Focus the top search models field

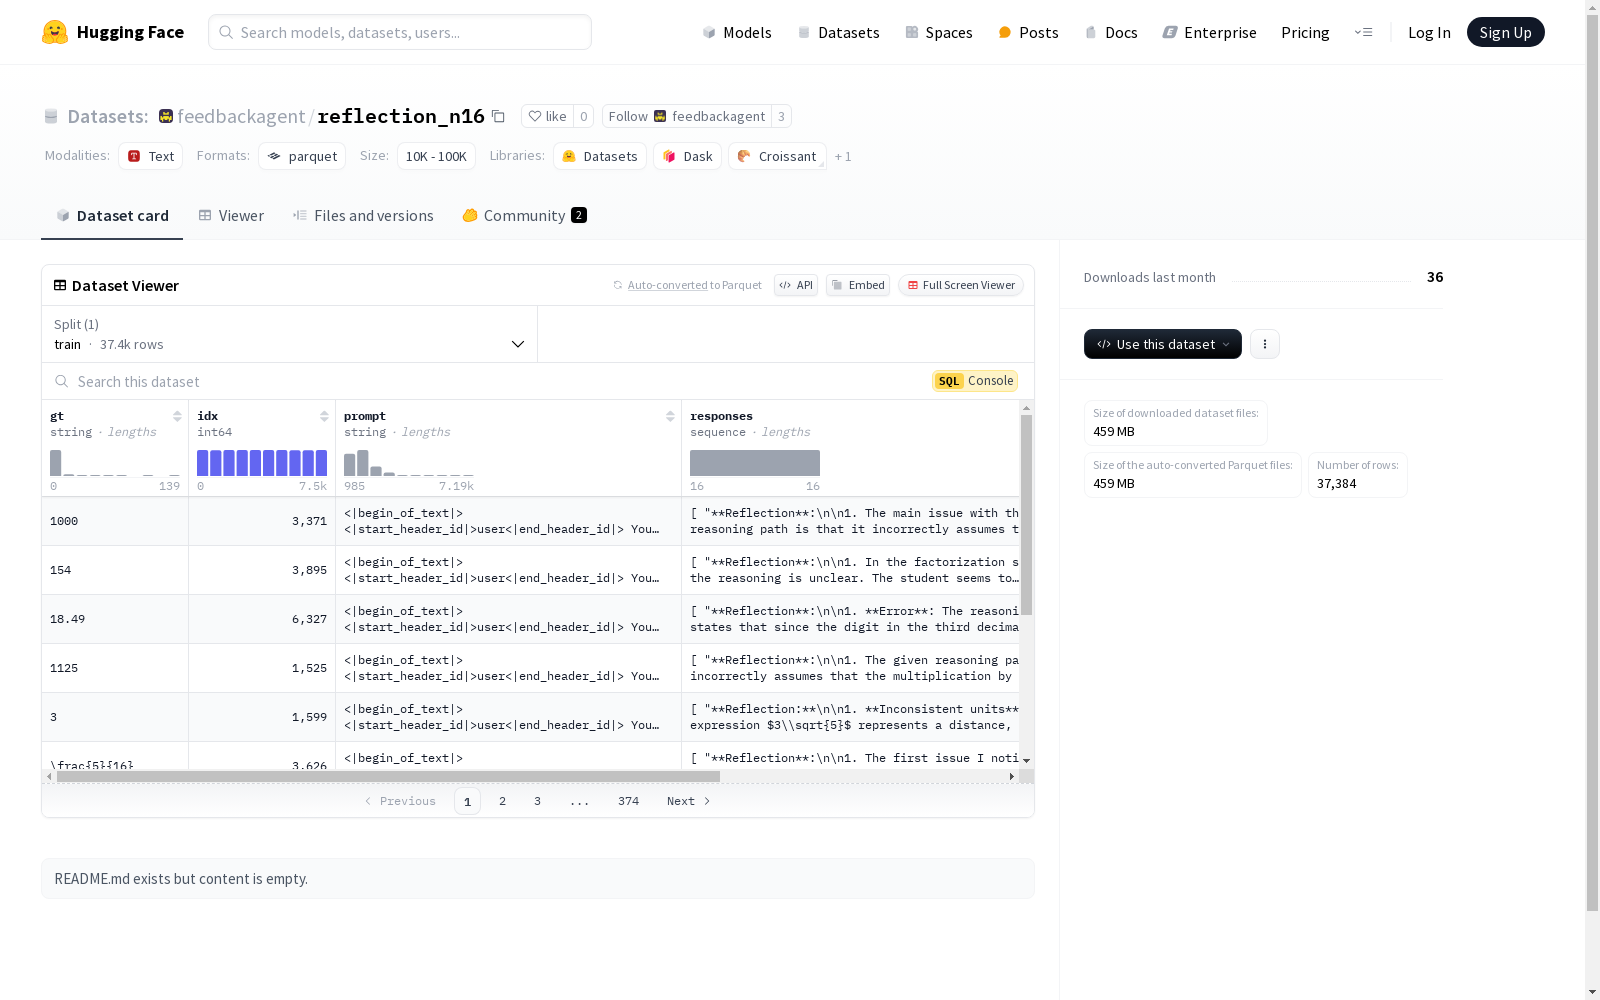coord(400,32)
